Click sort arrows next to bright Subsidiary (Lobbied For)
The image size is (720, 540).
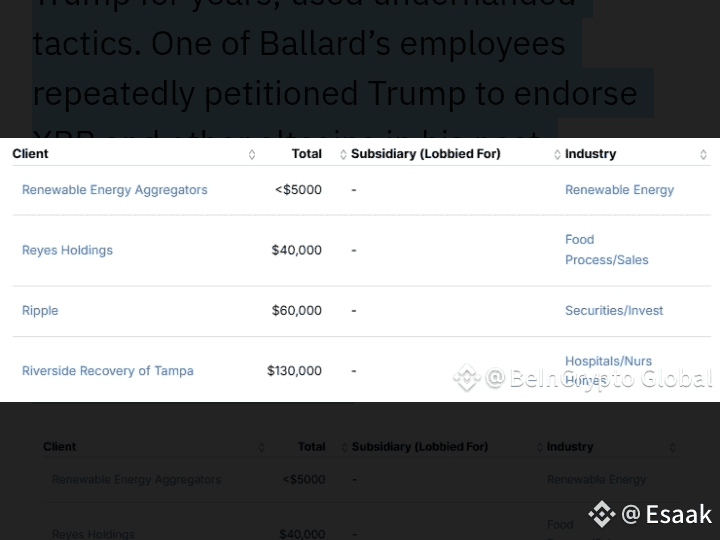click(x=557, y=154)
